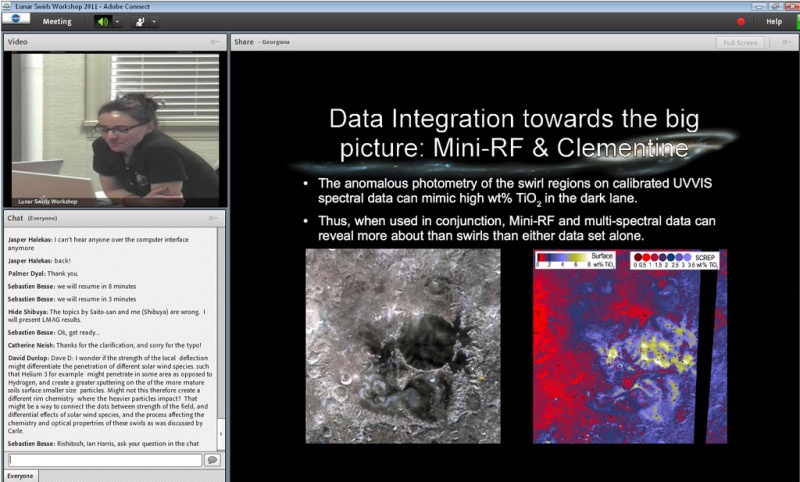Click Jasper Halekas 'back!' chat message

[39, 261]
